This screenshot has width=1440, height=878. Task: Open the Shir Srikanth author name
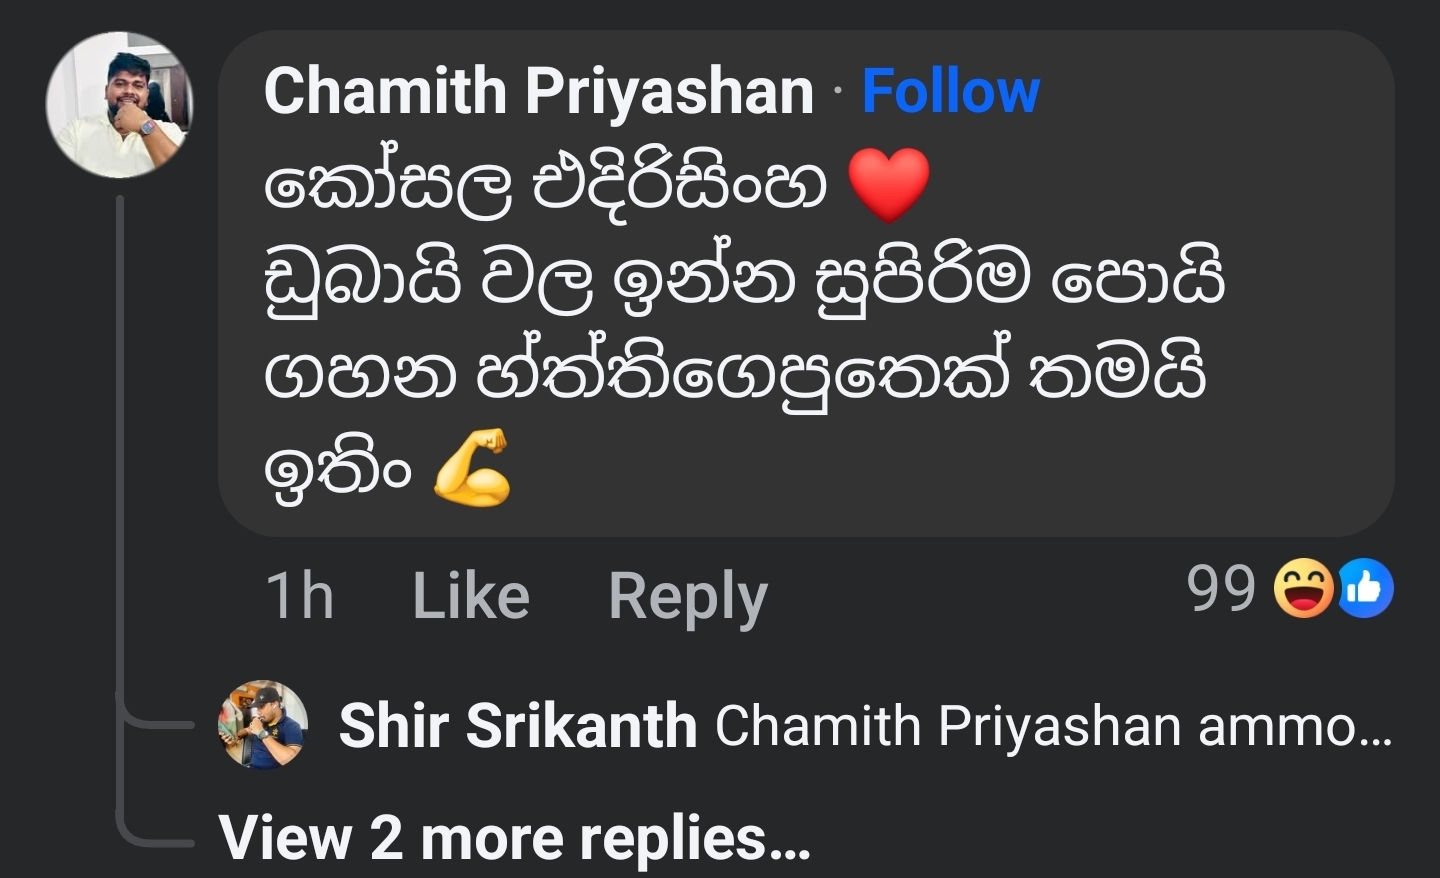518,725
